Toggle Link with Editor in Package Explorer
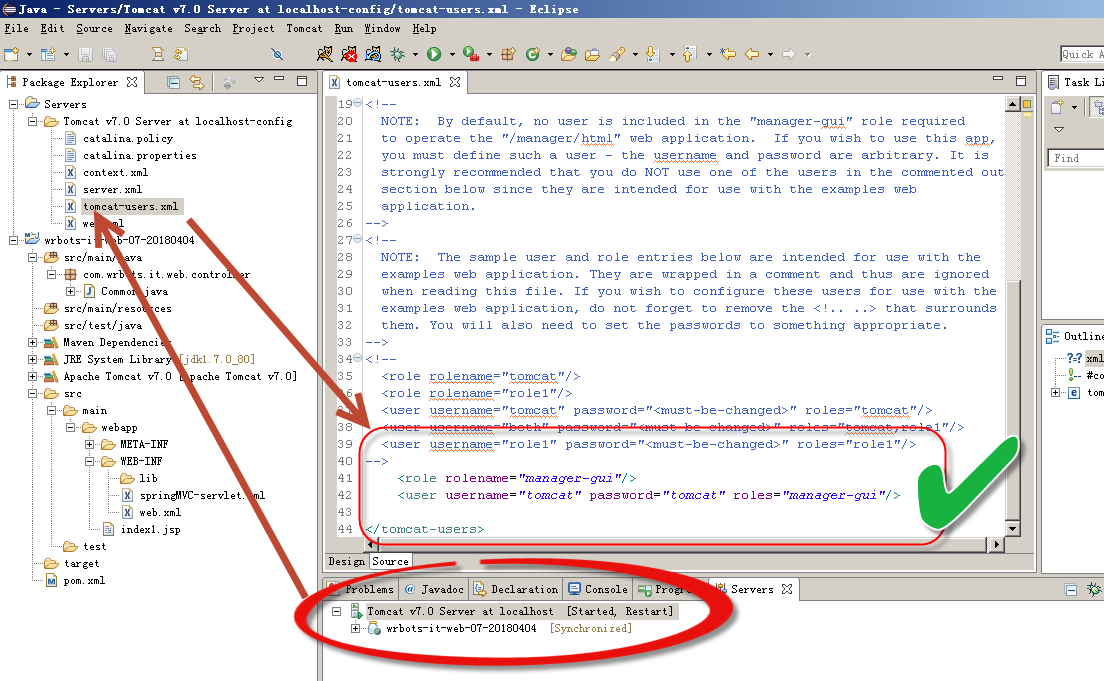Image resolution: width=1104 pixels, height=681 pixels. [197, 82]
